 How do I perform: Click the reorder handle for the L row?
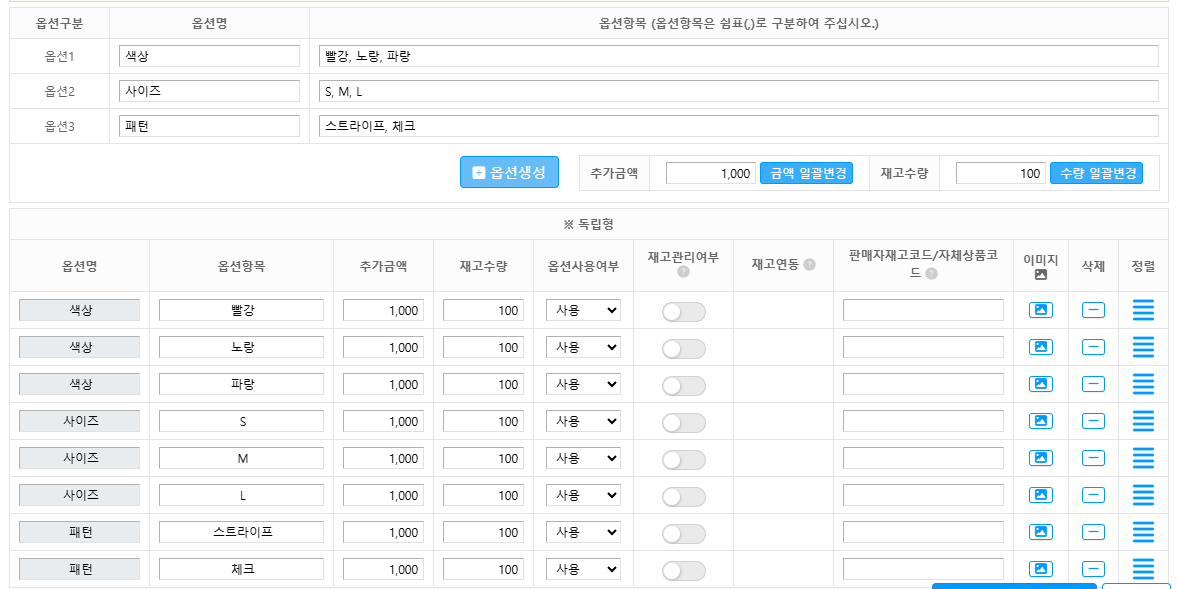[x=1143, y=496]
